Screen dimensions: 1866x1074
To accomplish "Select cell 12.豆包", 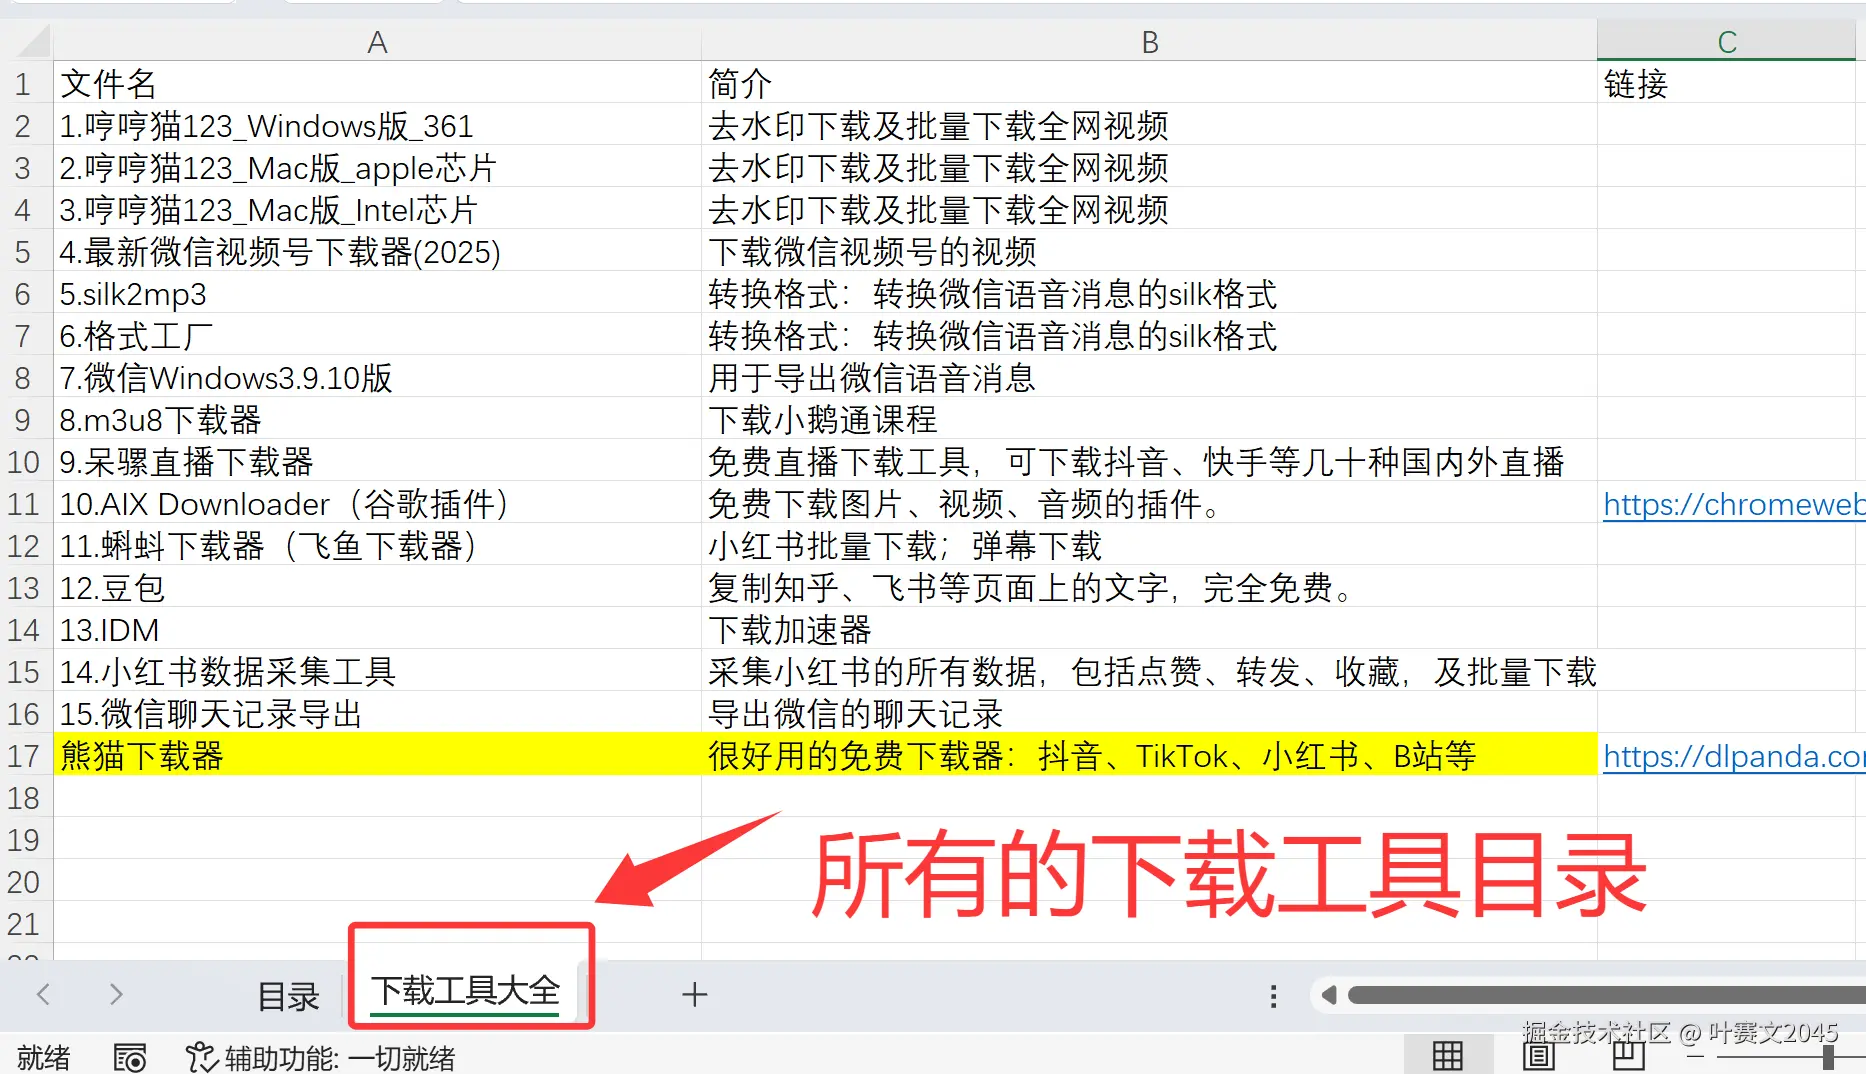I will 377,588.
